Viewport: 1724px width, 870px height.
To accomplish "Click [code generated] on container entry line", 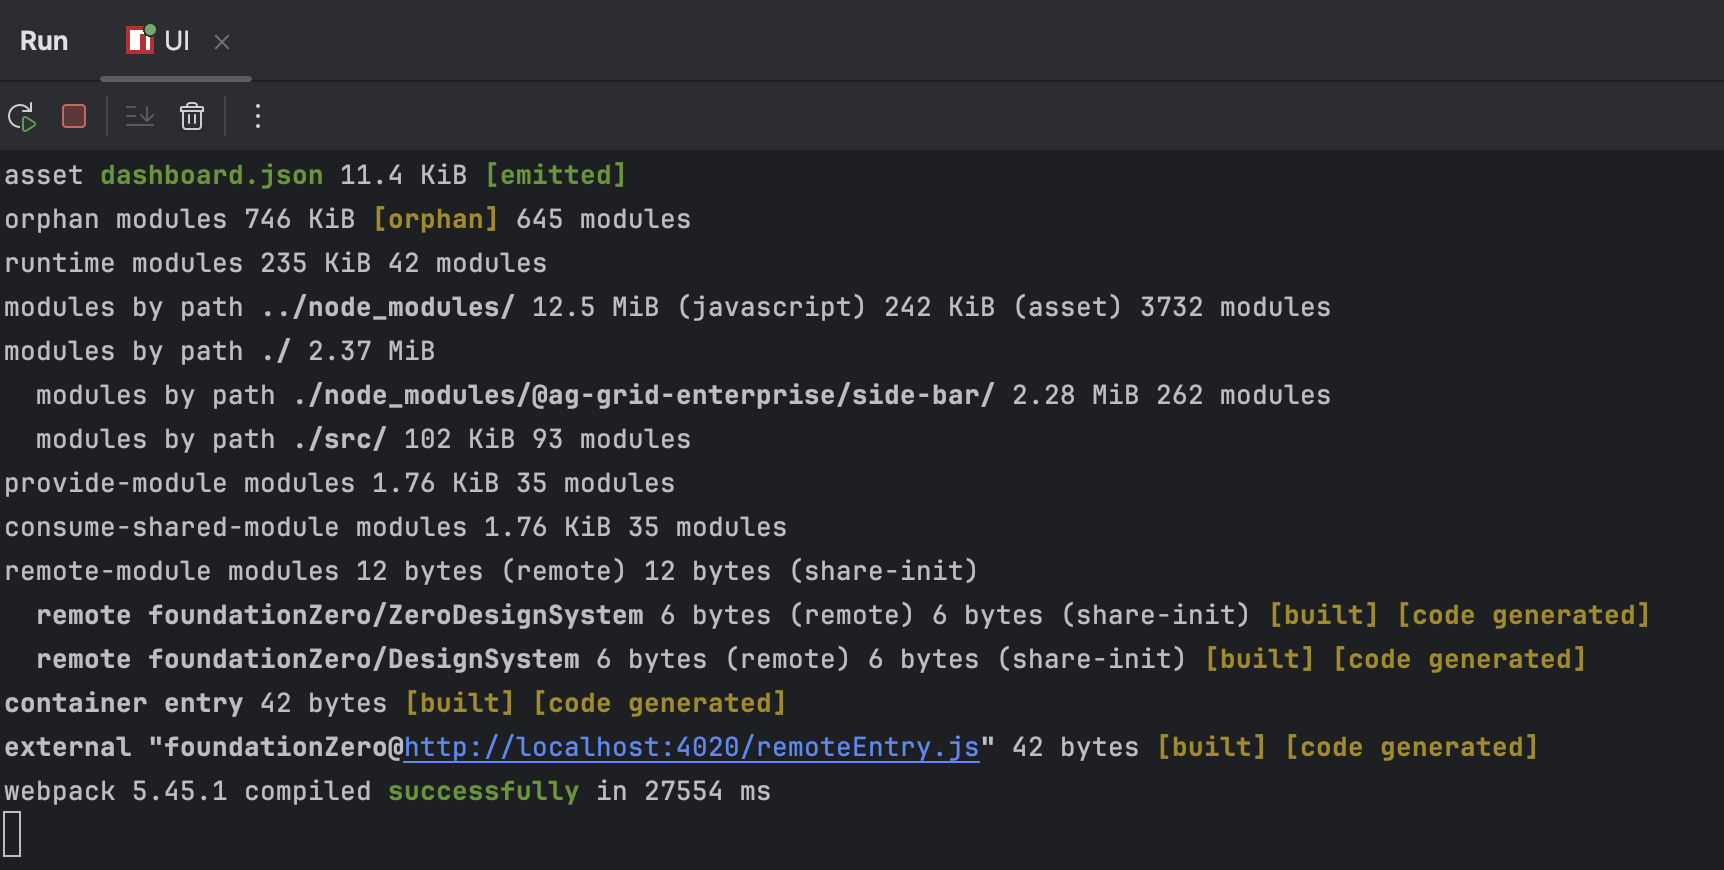I will (x=660, y=703).
